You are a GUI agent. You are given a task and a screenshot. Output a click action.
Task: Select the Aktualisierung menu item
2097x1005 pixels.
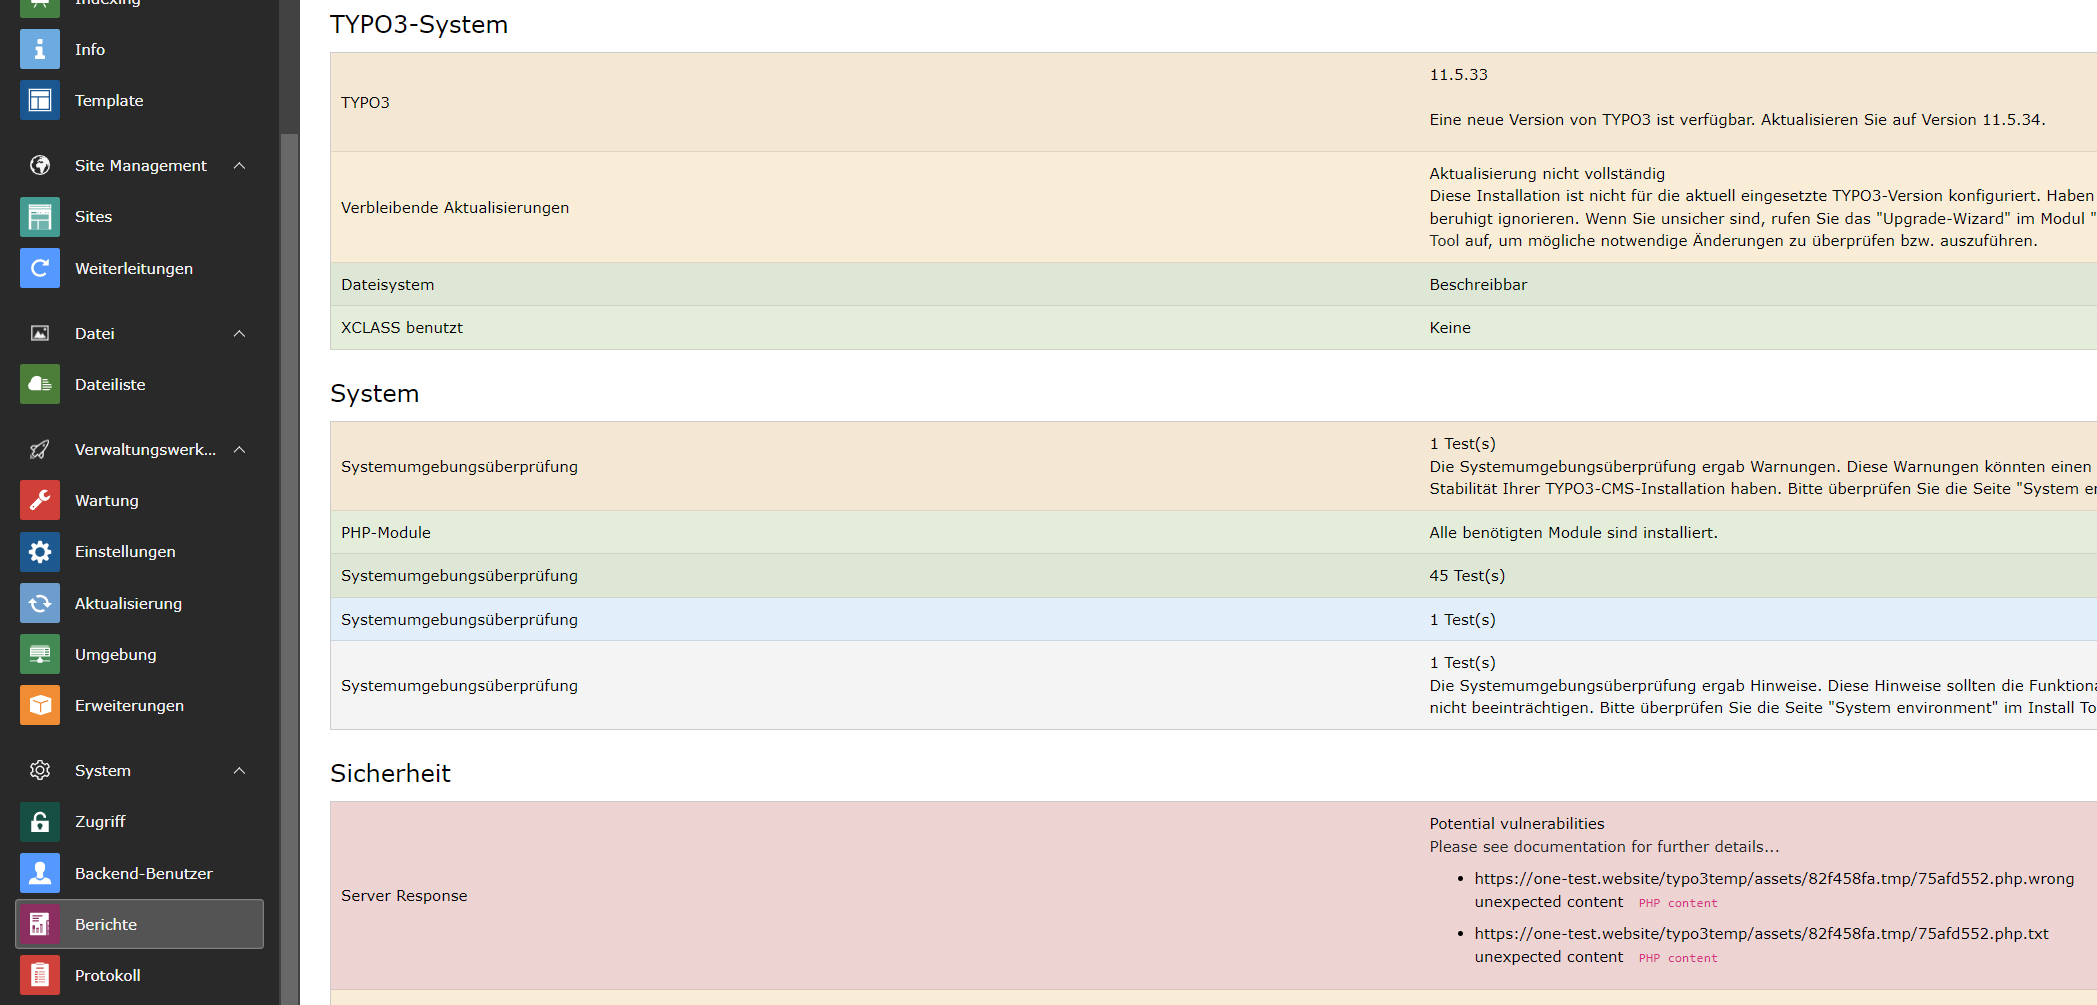pyautogui.click(x=140, y=603)
